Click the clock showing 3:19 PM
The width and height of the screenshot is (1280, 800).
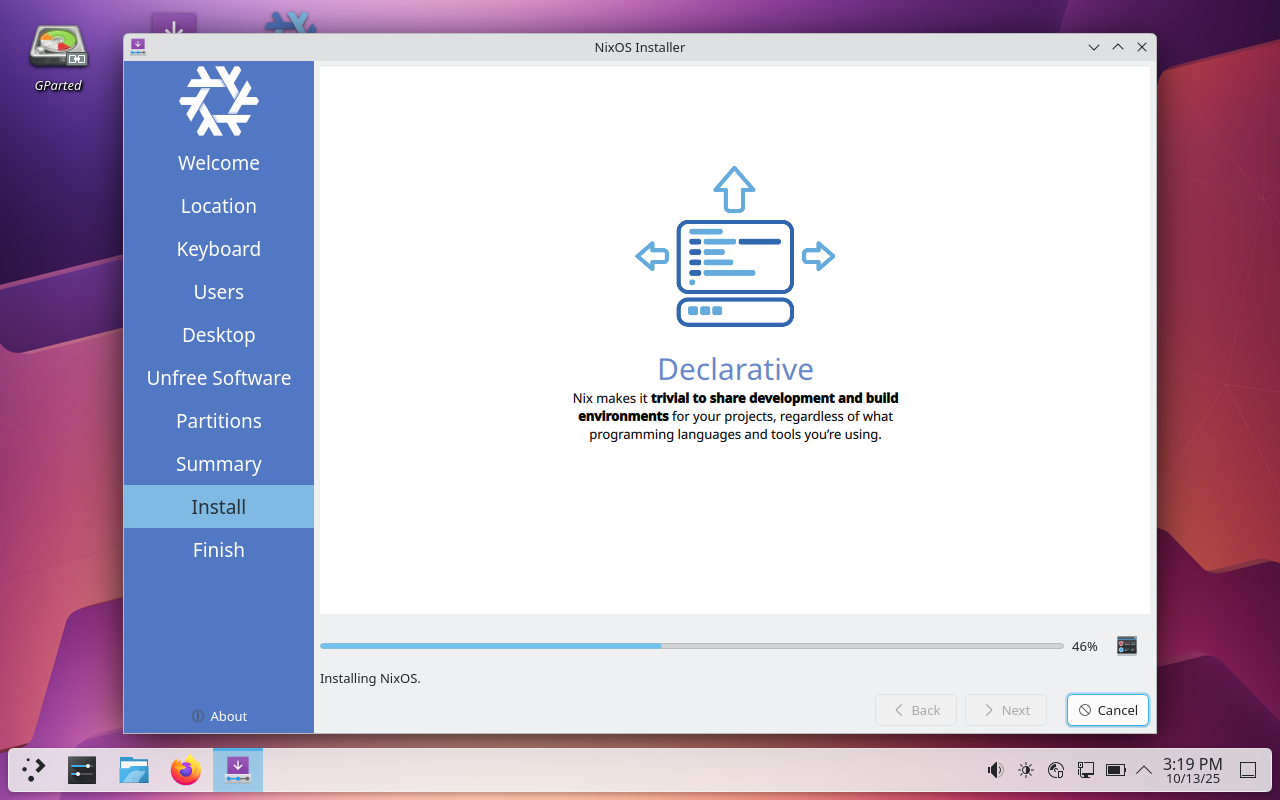tap(1193, 770)
